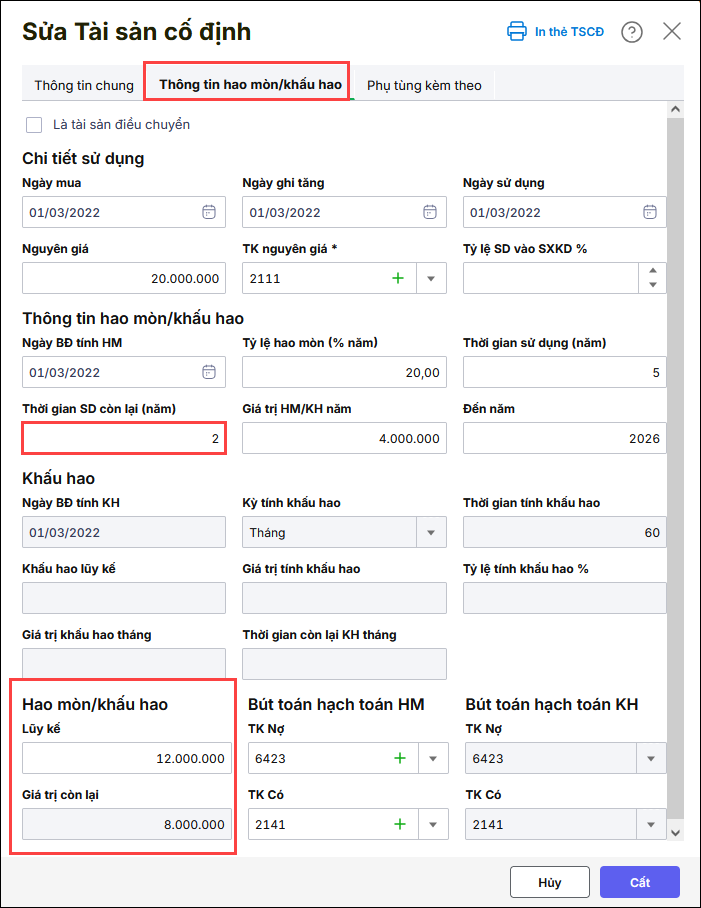Open calendar picker for Ngày ghi tăng
701x908 pixels.
click(429, 212)
